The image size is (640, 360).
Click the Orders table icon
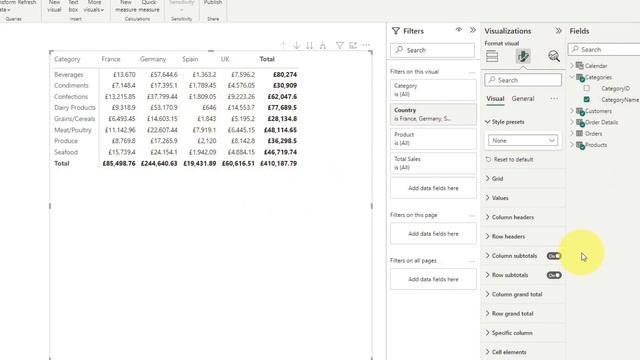(x=580, y=133)
